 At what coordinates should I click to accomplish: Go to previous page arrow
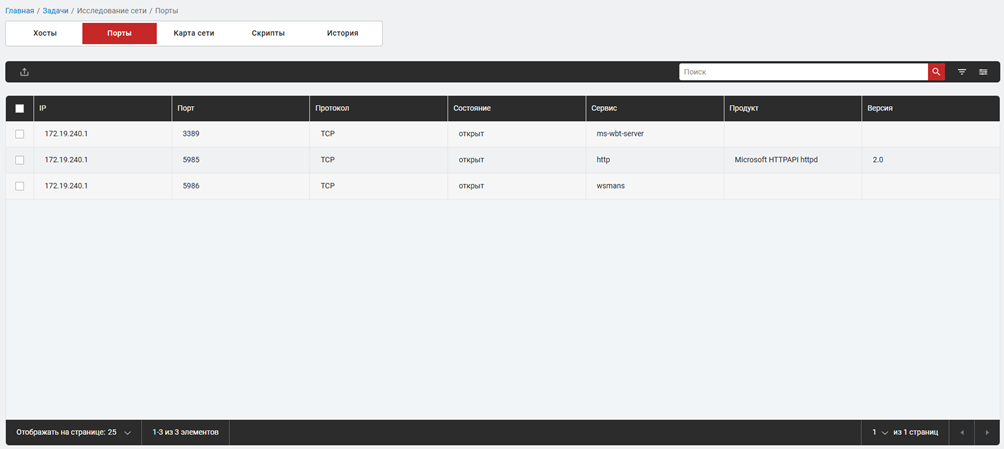tap(962, 433)
